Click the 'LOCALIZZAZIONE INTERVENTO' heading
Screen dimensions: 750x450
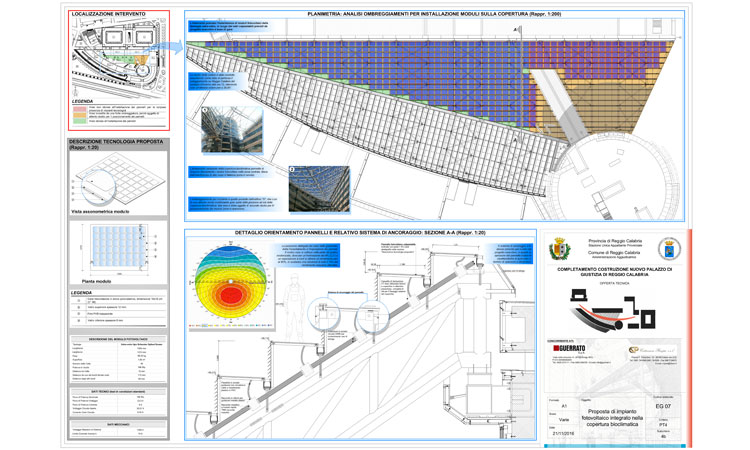(x=109, y=14)
